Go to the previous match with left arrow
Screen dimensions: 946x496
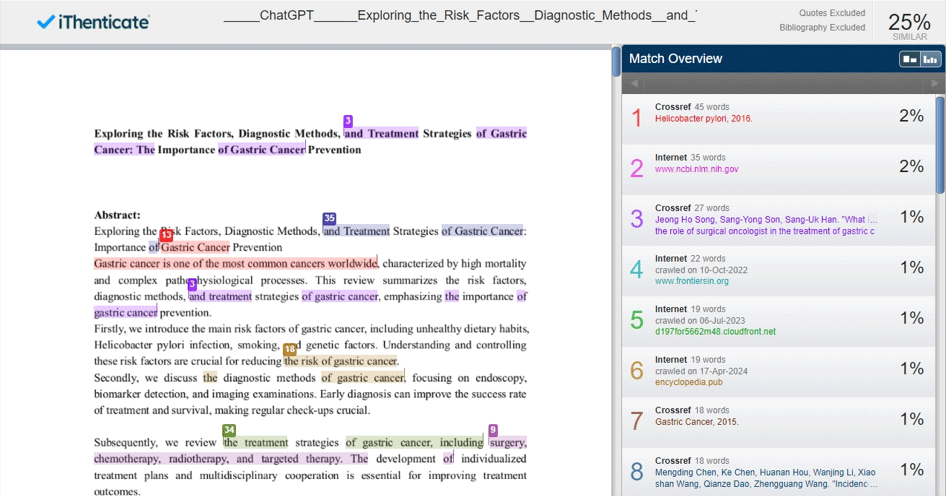coord(634,83)
